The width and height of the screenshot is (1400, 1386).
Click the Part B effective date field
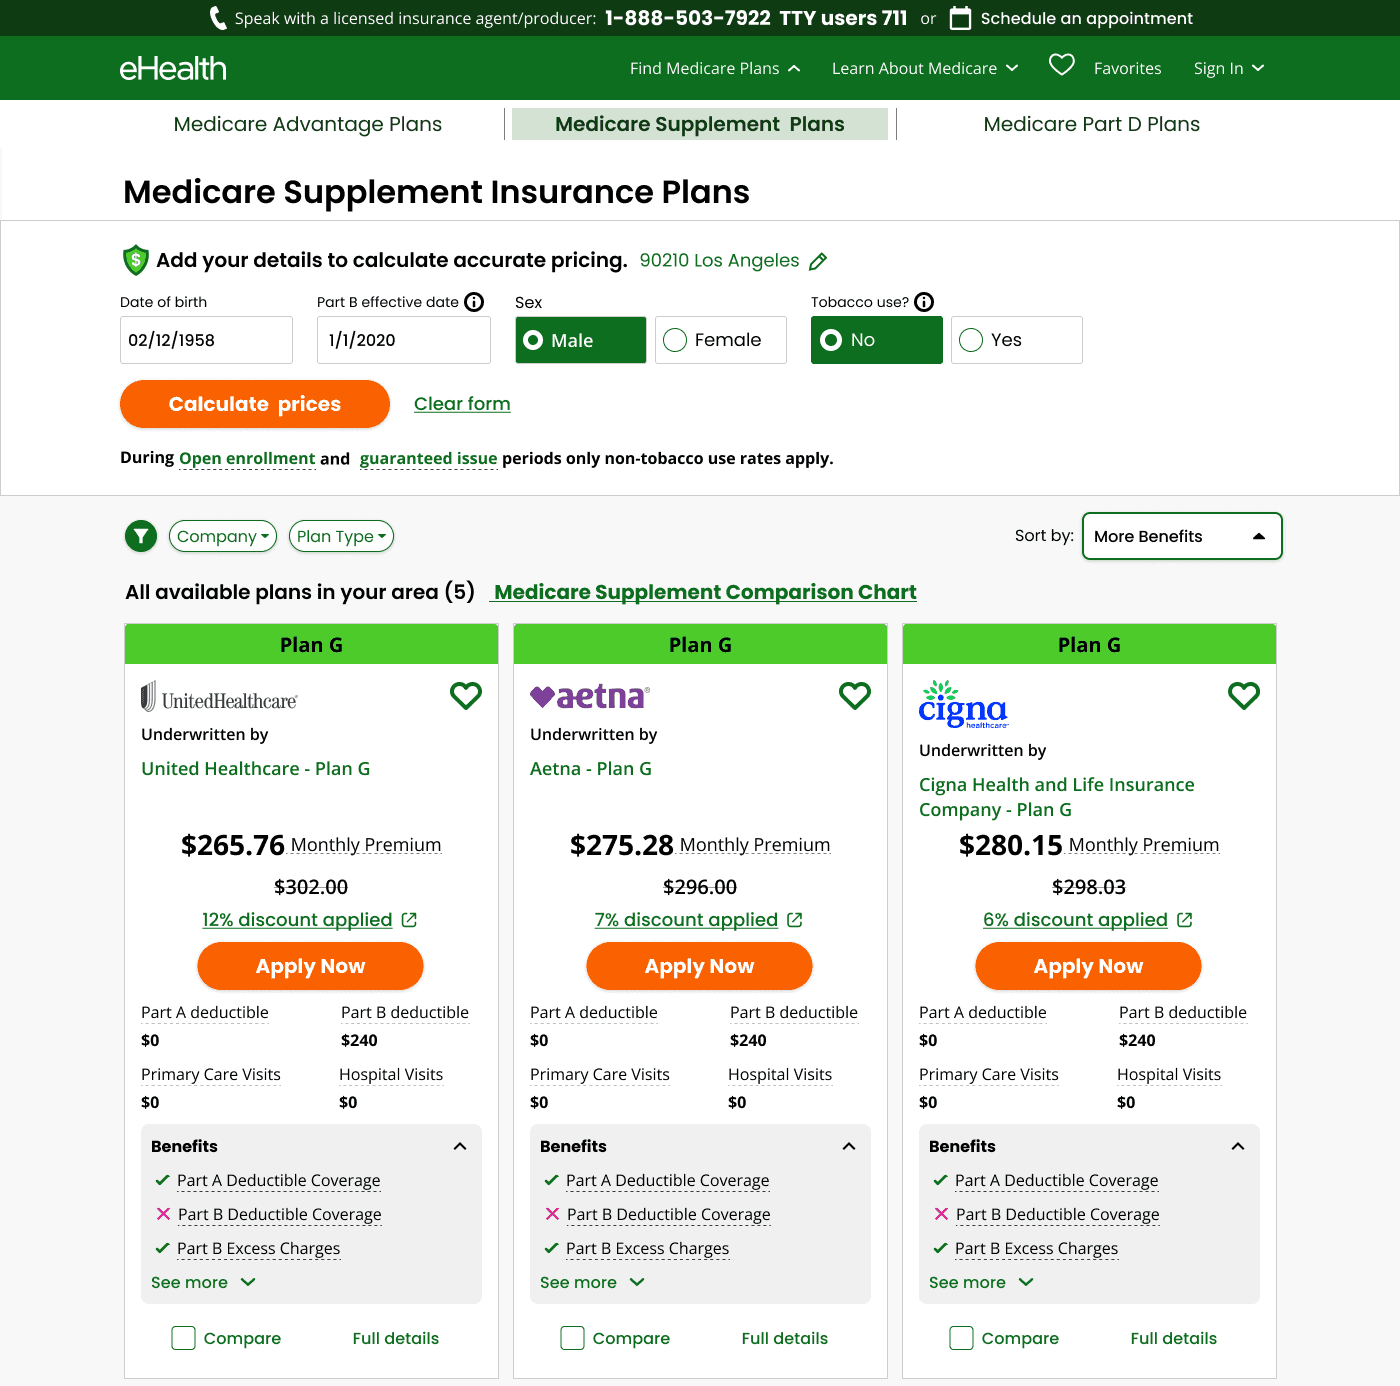pos(403,340)
